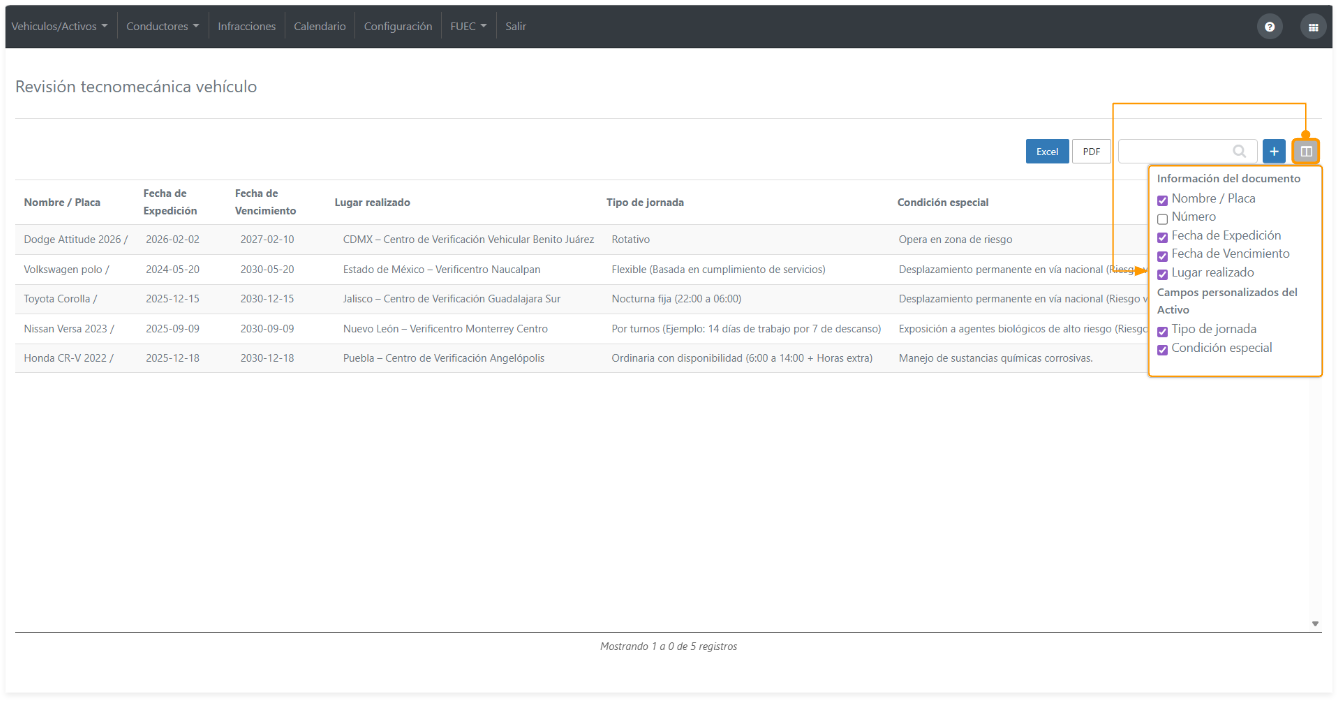This screenshot has height=701, width=1341.
Task: Open the Calendario menu item
Action: (x=320, y=26)
